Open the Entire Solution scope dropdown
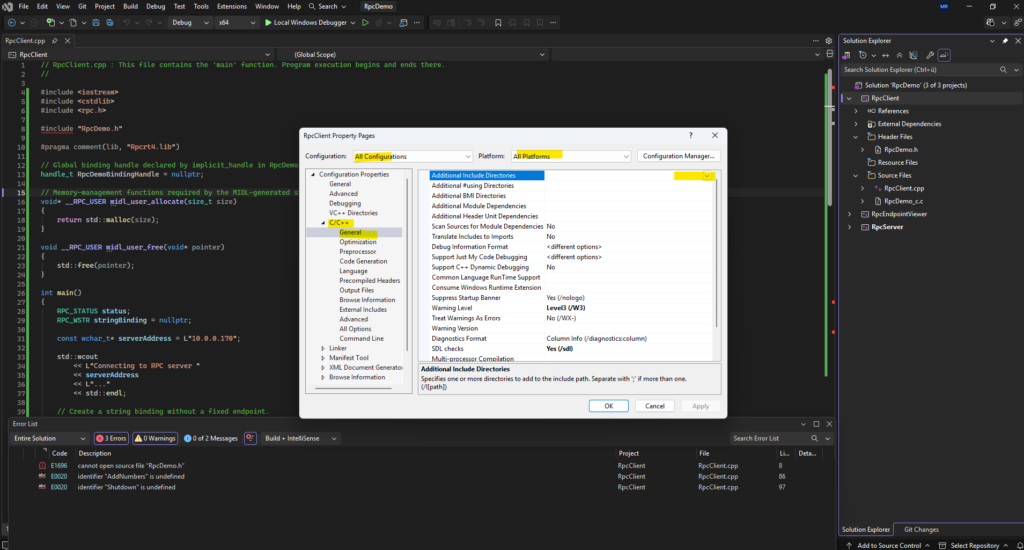This screenshot has height=550, width=1024. [x=49, y=438]
